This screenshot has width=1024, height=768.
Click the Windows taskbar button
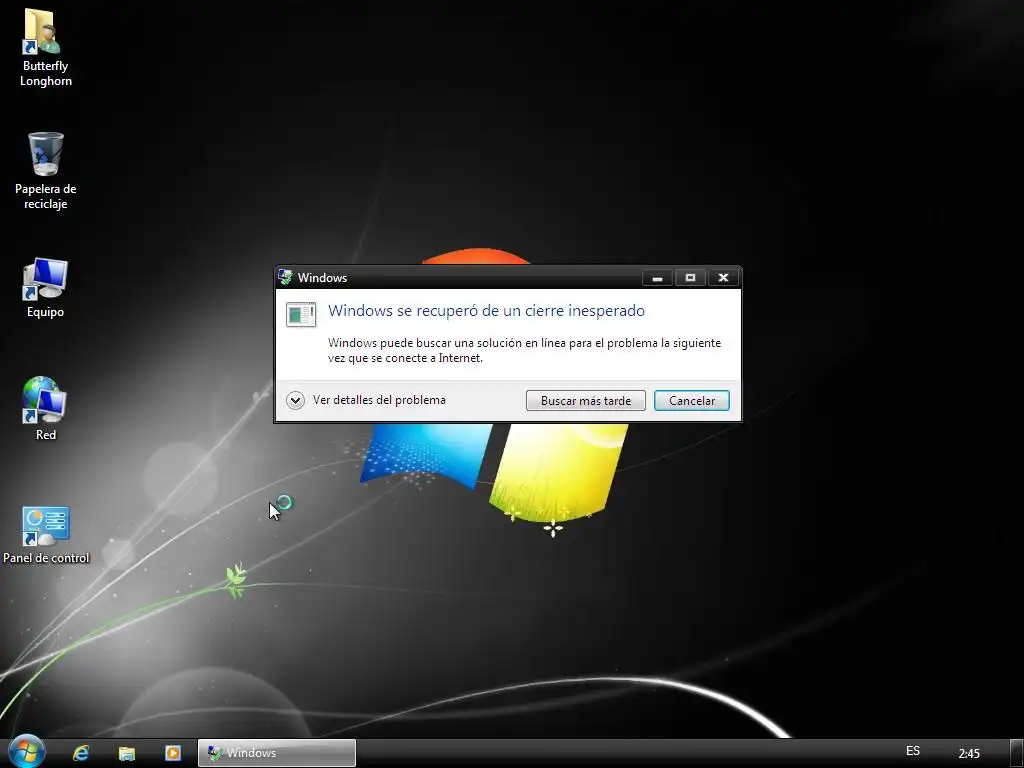[x=277, y=753]
